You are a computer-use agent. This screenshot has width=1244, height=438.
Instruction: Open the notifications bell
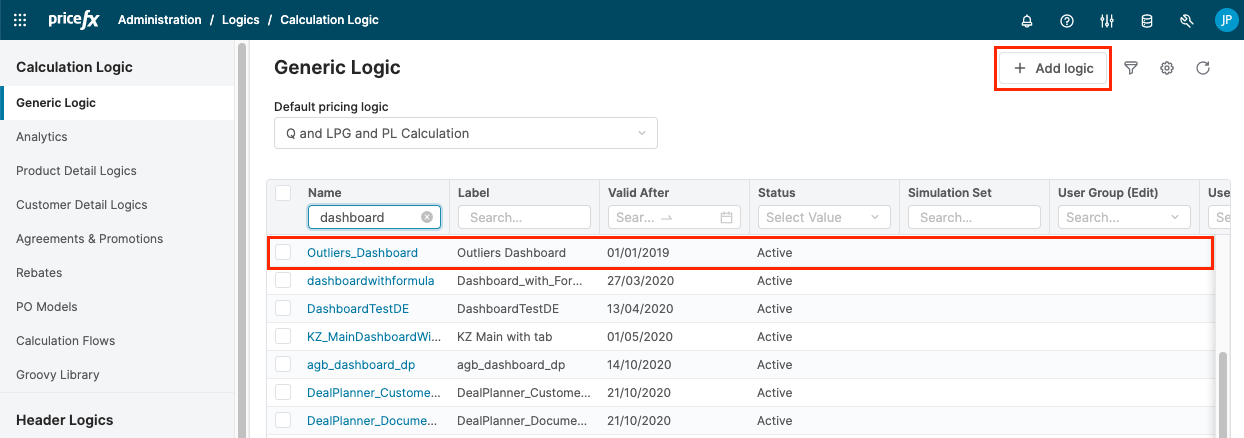coord(1026,20)
